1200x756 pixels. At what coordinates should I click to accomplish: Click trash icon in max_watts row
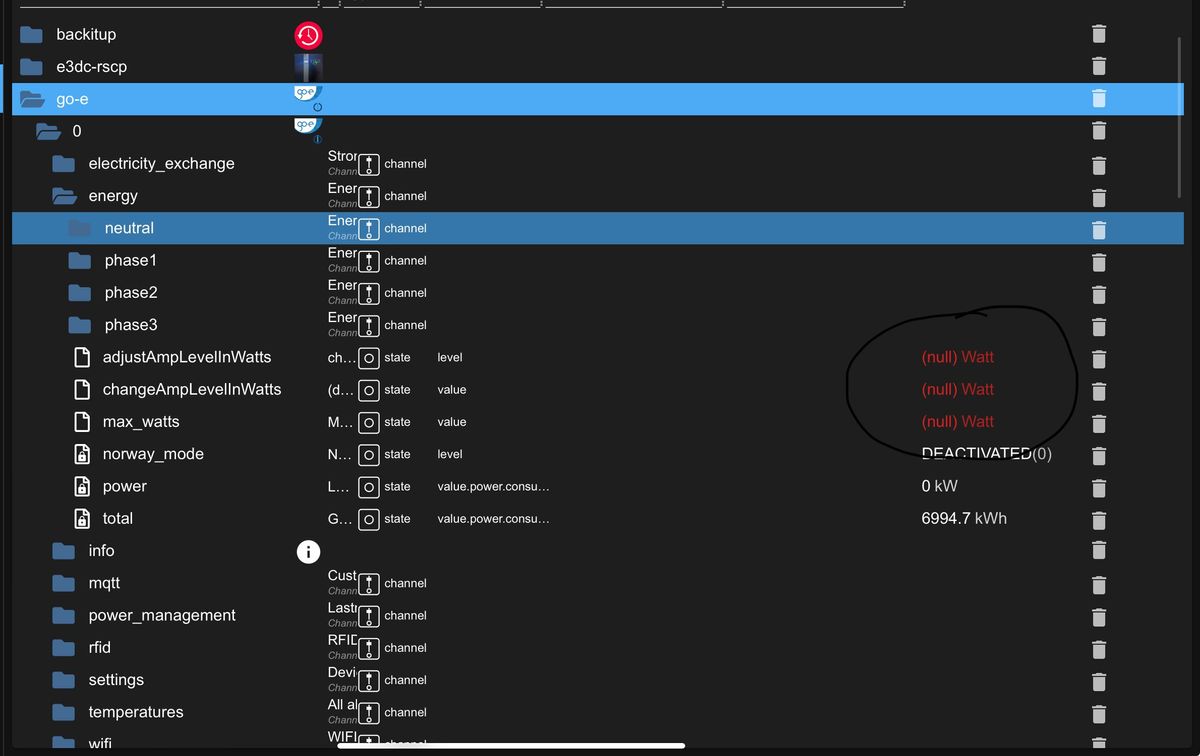point(1098,422)
